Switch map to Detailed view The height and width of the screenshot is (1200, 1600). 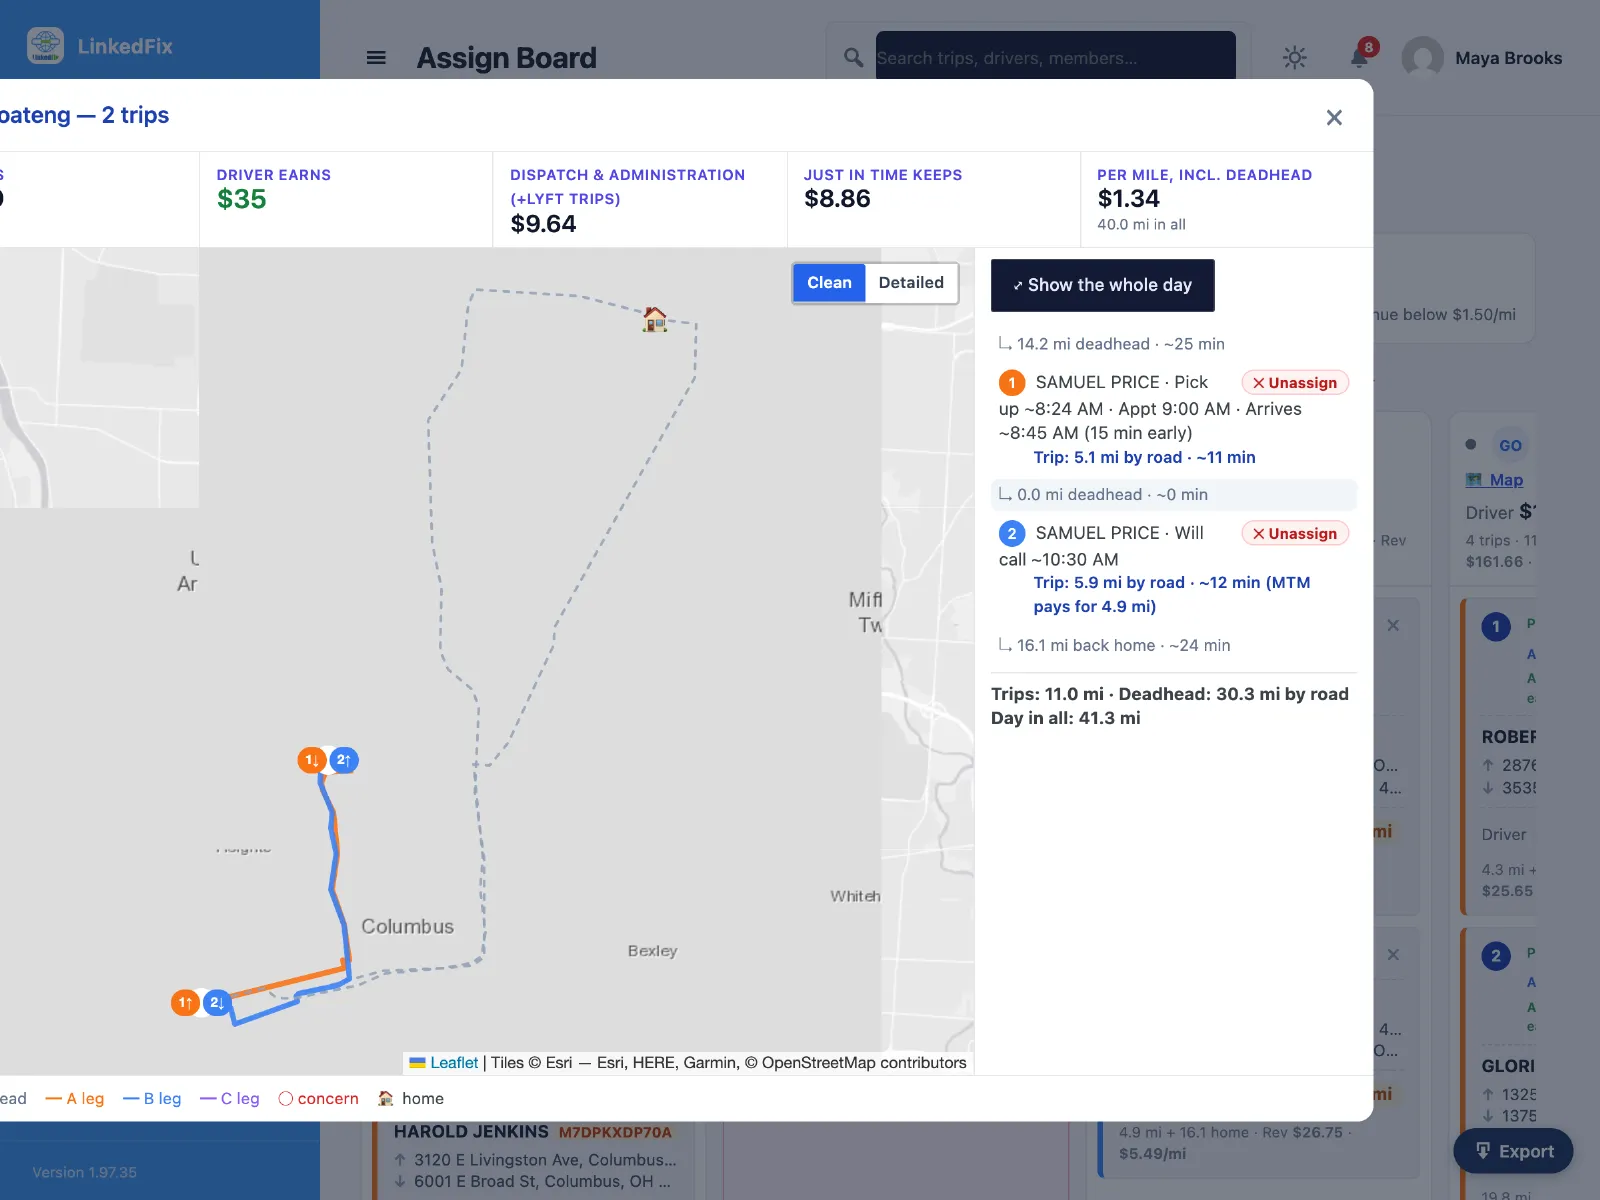click(x=911, y=283)
